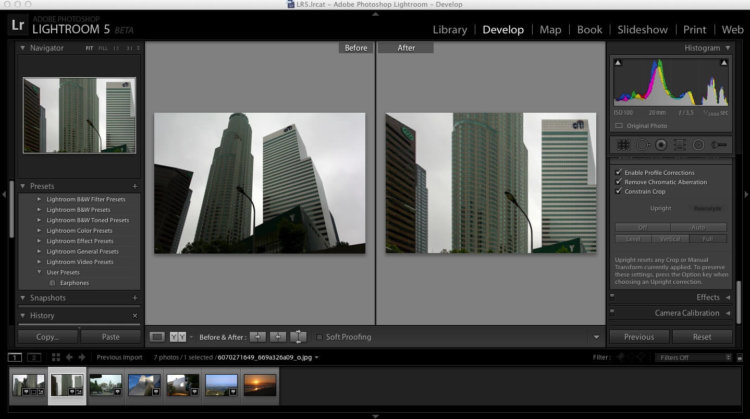750x419 pixels.
Task: Create a new snapshot with plus icon
Action: 135,298
